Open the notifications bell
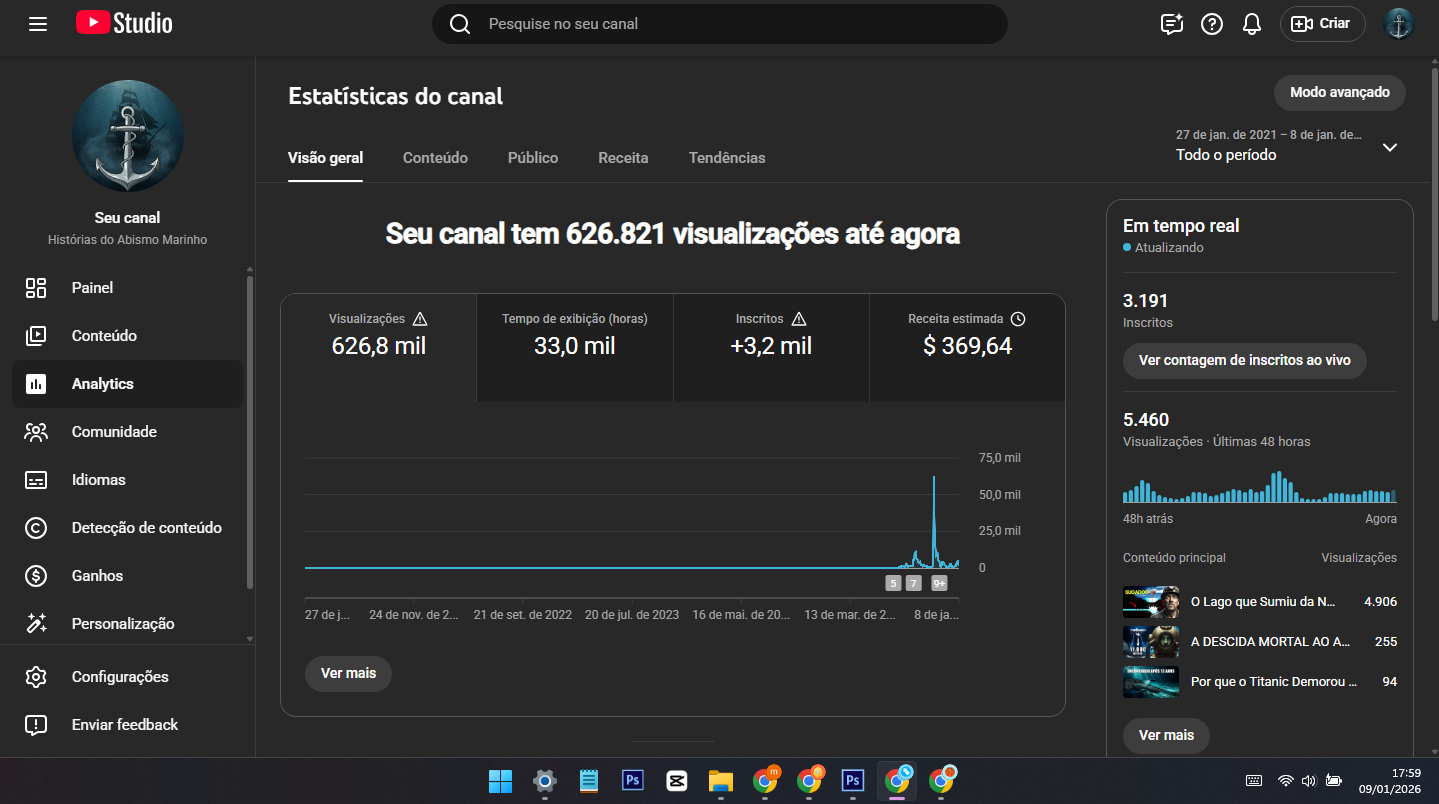The width and height of the screenshot is (1439, 804). 1251,24
